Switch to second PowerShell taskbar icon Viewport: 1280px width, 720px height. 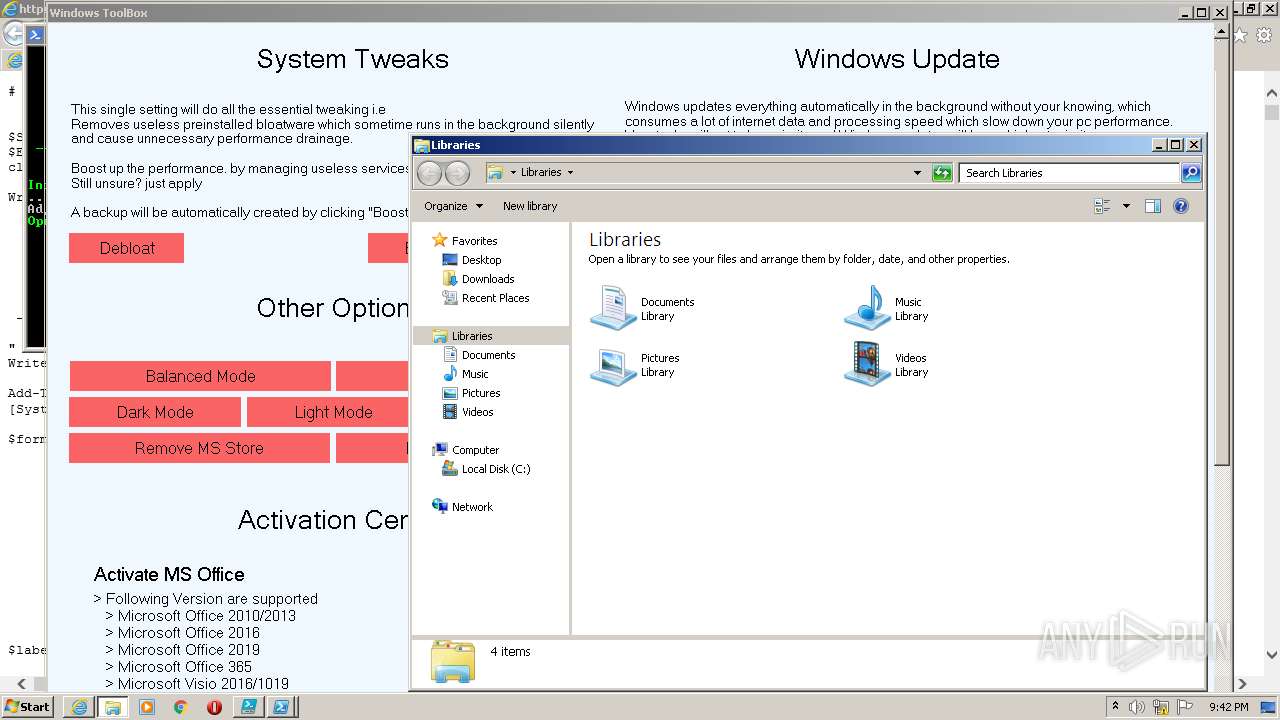point(282,707)
